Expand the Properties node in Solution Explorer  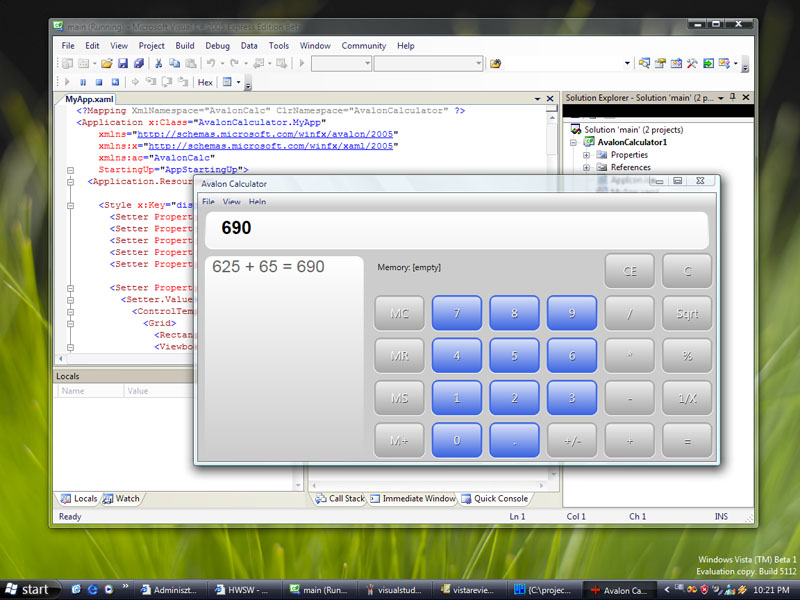pos(586,155)
